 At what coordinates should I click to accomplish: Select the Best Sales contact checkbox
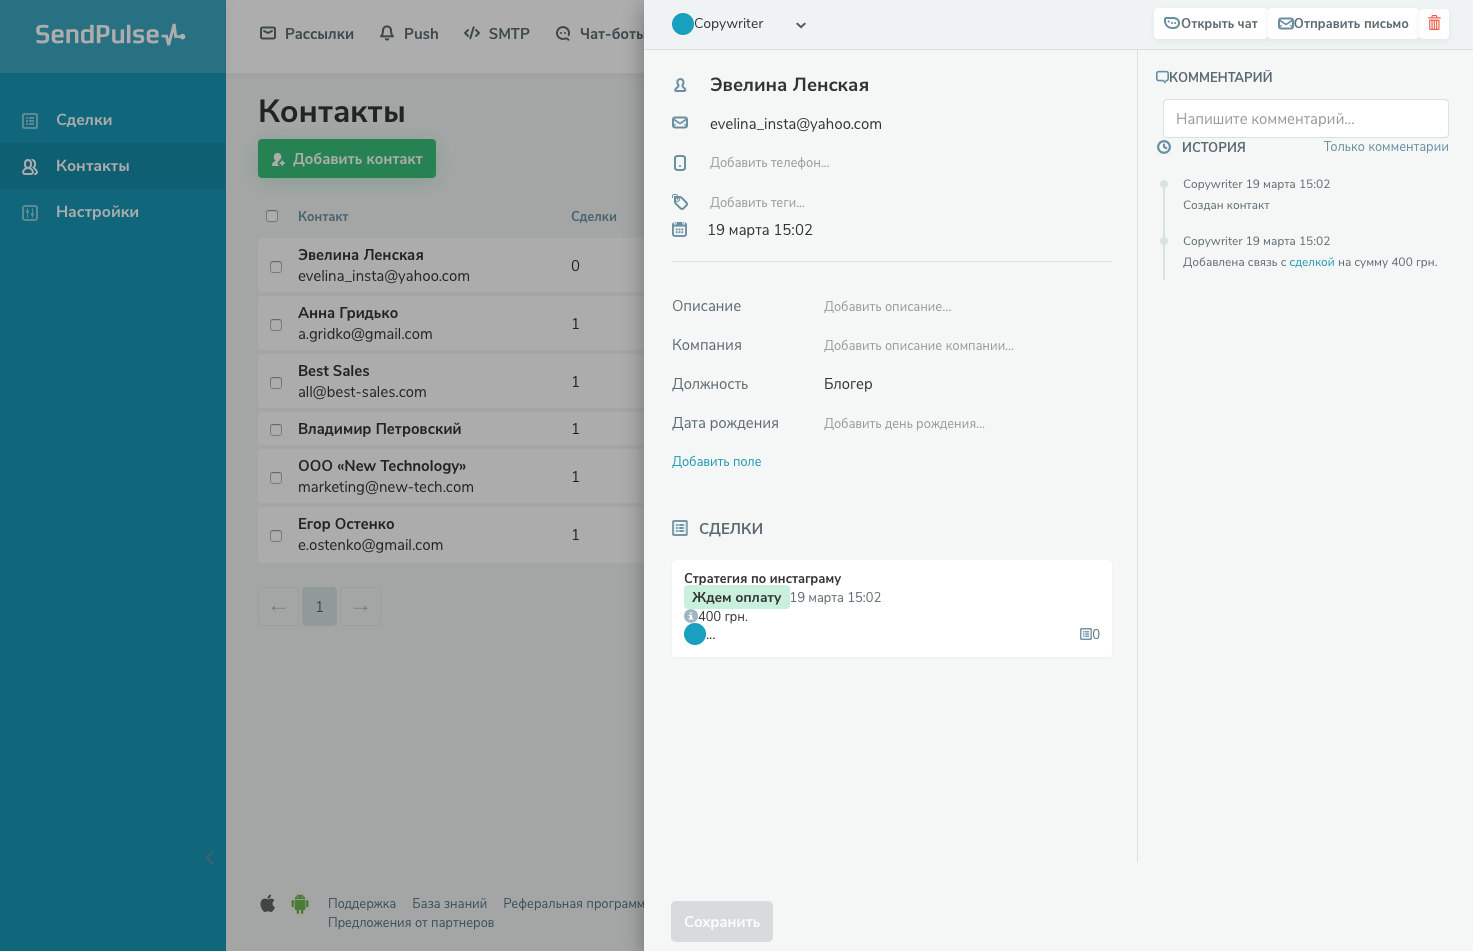[x=276, y=383]
